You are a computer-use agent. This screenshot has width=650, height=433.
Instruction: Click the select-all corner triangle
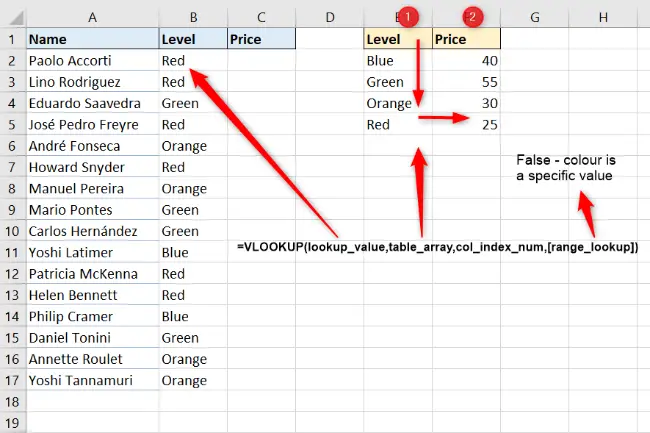point(17,18)
